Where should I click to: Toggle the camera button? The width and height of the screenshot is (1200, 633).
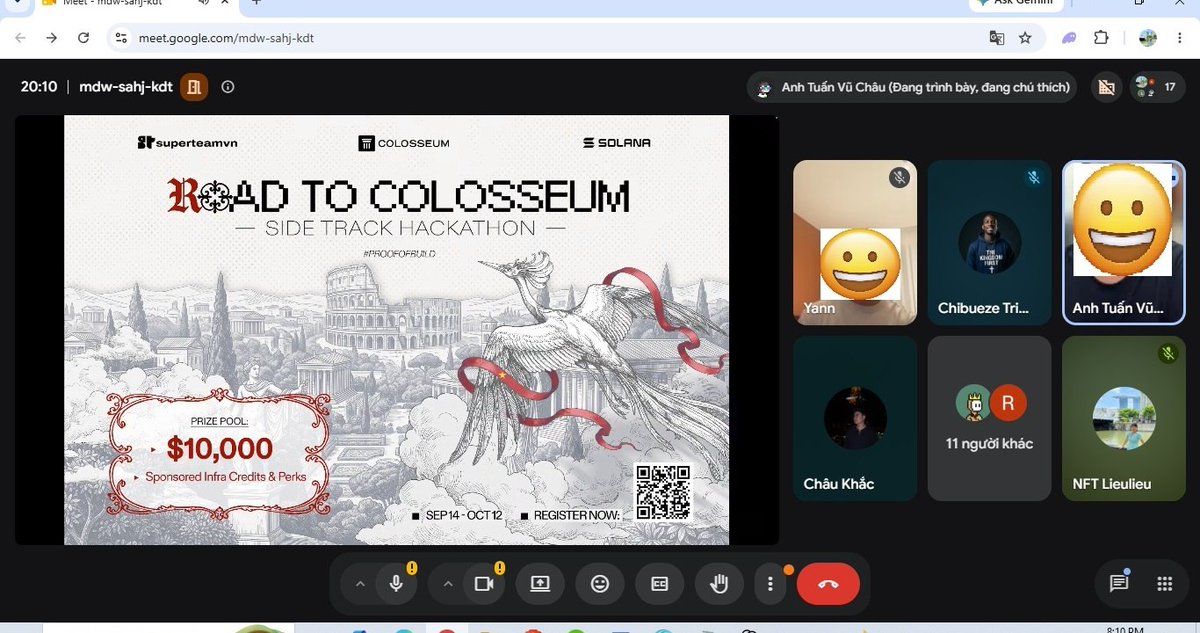[485, 584]
